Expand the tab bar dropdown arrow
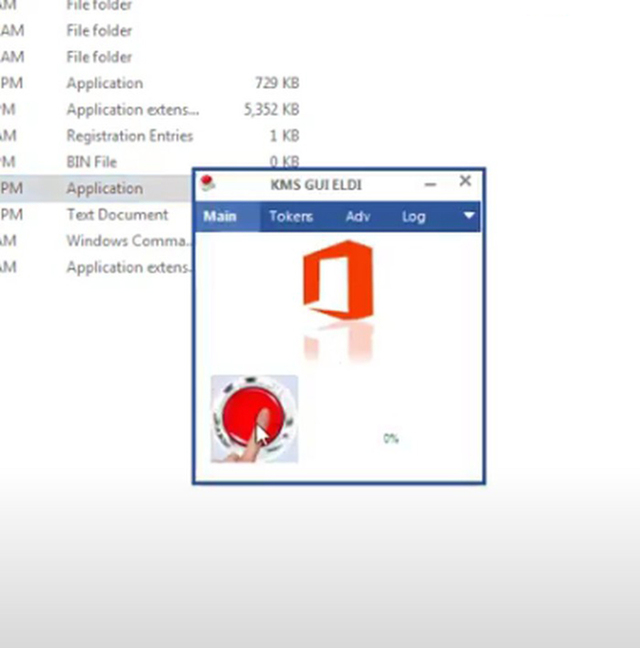Viewport: 640px width, 648px height. coord(469,215)
